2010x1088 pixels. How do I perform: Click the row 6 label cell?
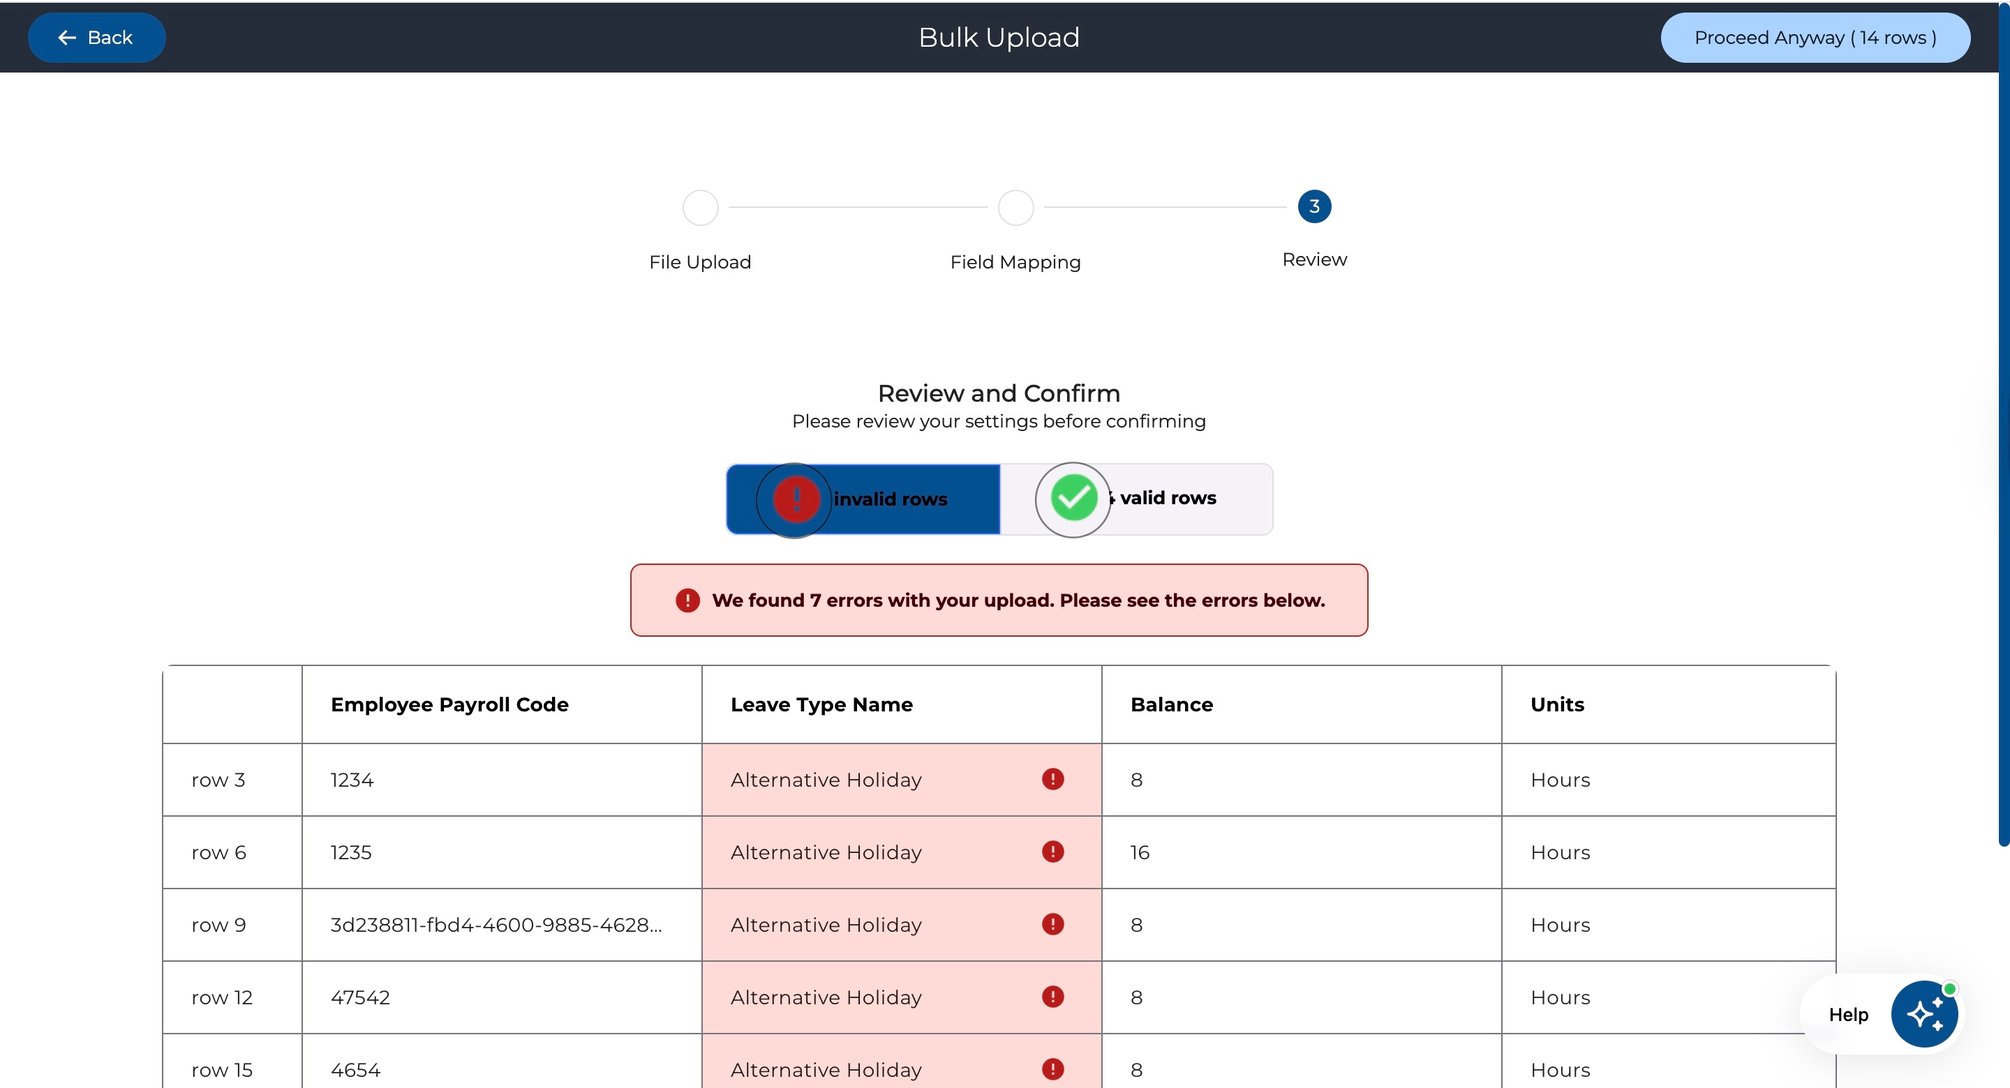point(233,853)
